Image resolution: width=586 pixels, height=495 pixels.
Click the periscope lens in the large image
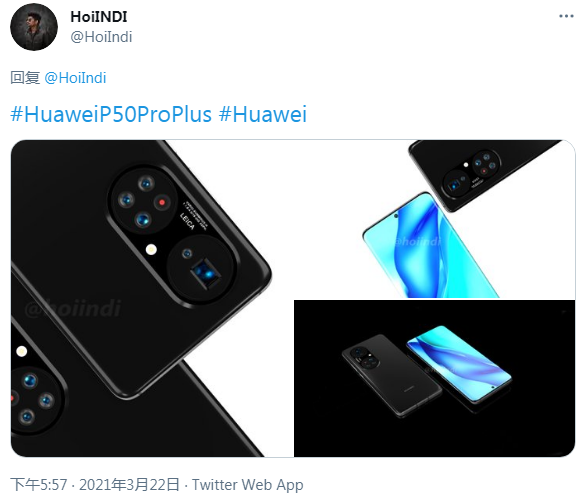tap(205, 272)
